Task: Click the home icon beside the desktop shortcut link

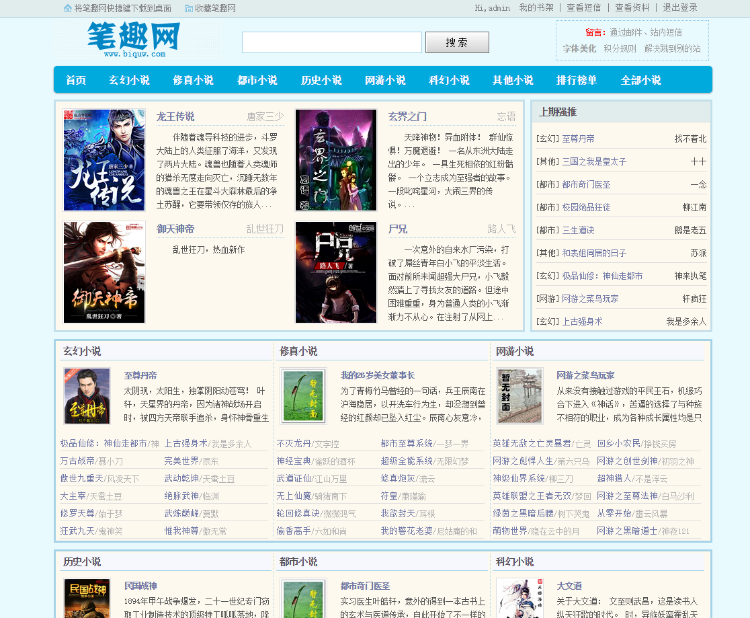Action: pos(67,8)
